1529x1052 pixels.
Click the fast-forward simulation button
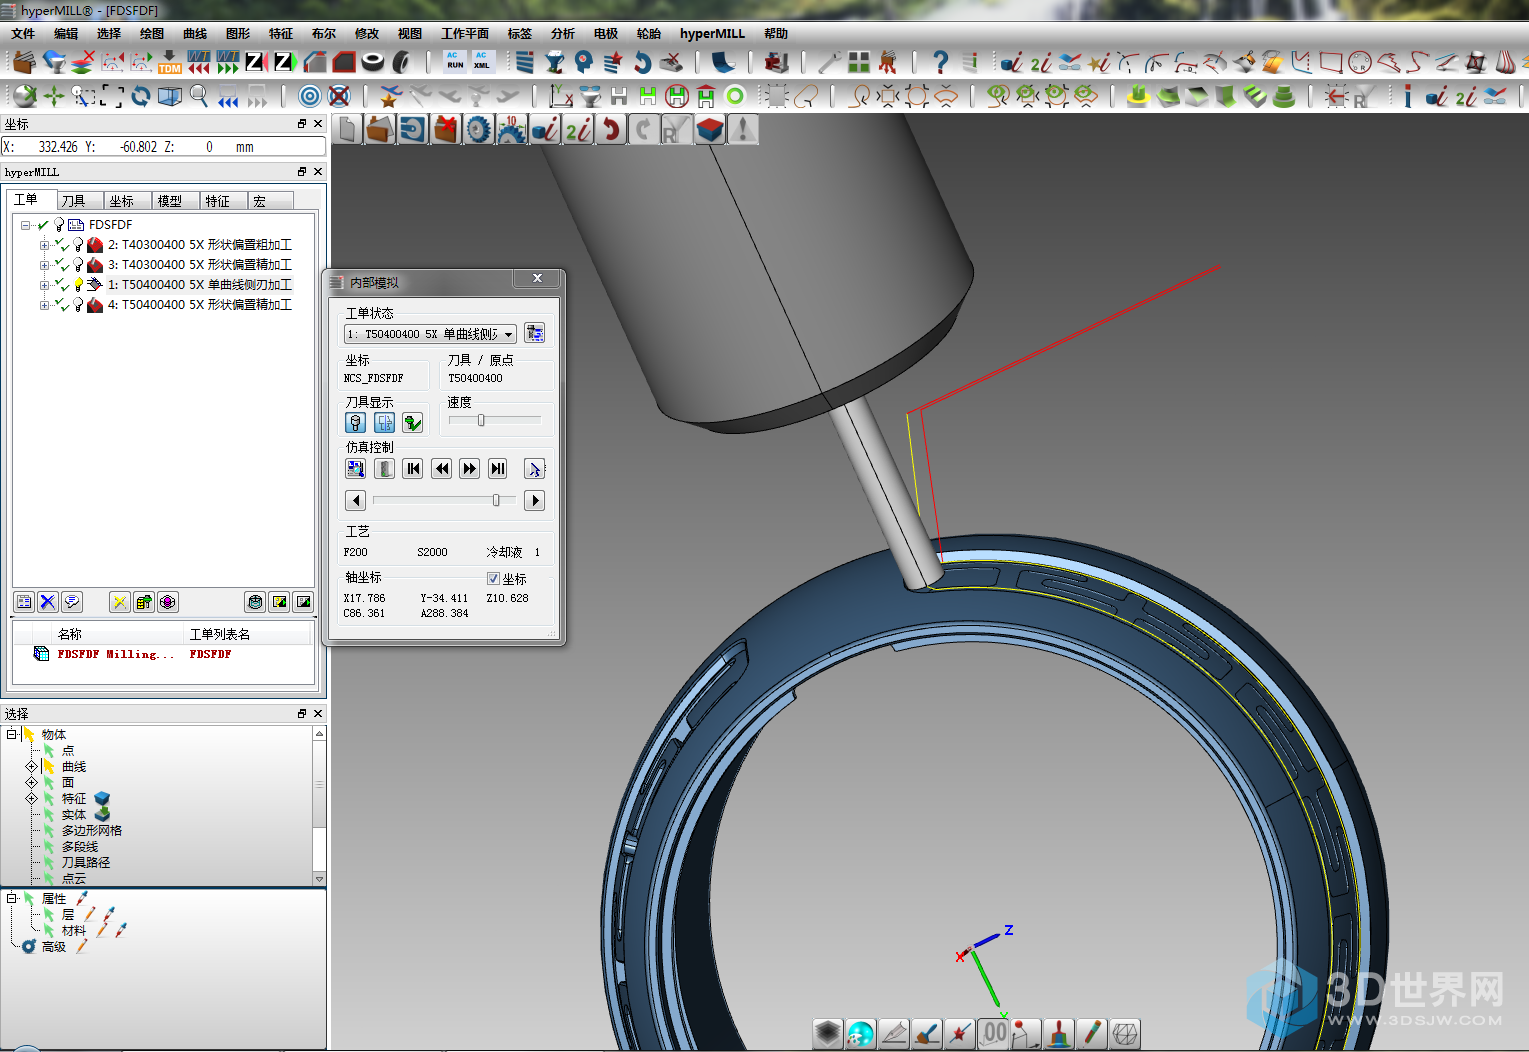click(x=469, y=468)
